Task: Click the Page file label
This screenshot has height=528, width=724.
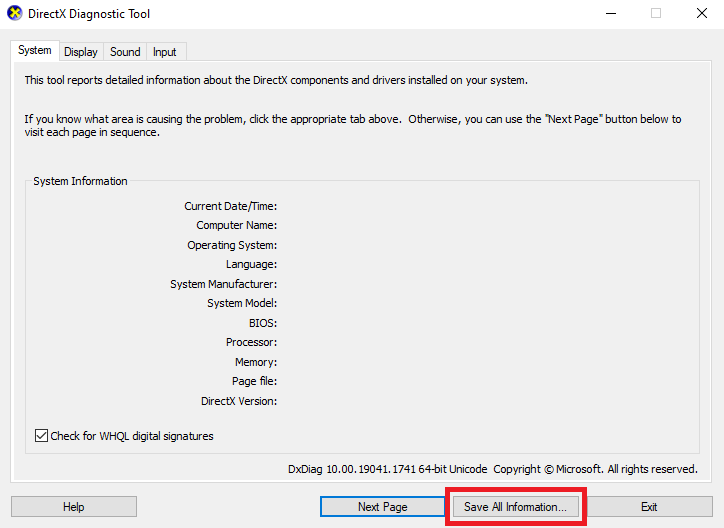Action: (254, 381)
